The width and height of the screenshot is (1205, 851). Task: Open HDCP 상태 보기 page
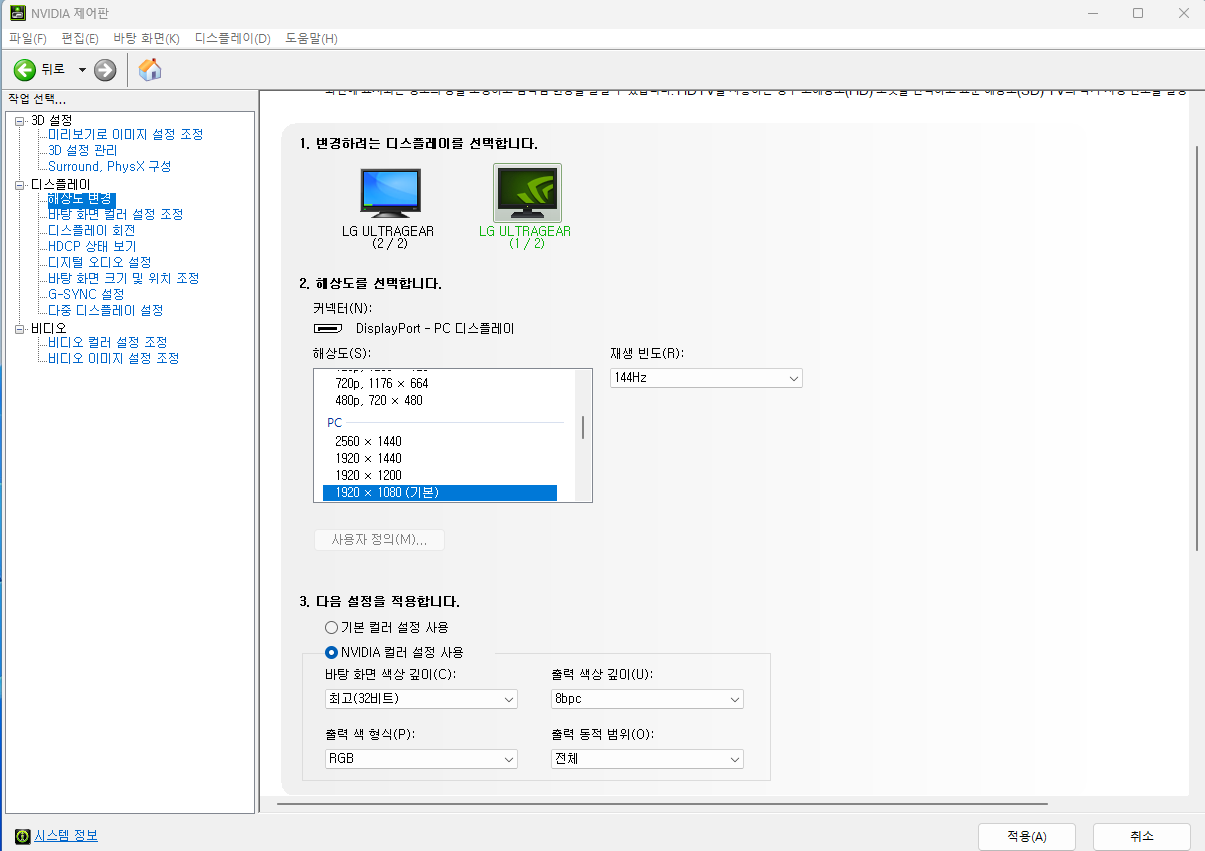click(x=92, y=246)
